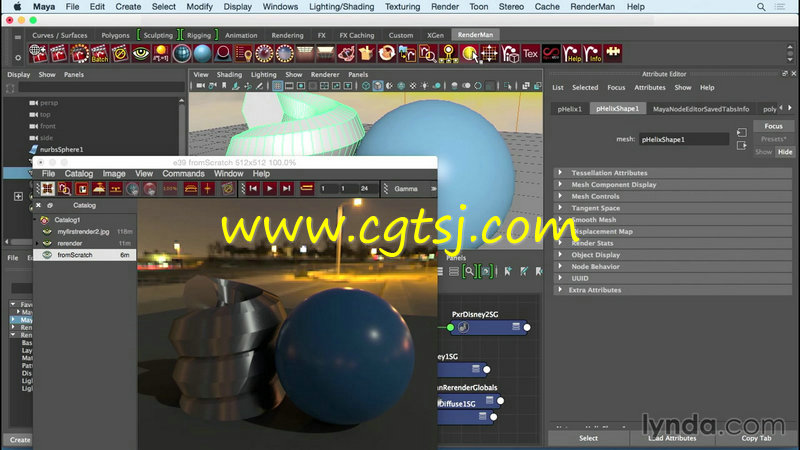Click the blue sphere material shelf icon

(x=203, y=54)
